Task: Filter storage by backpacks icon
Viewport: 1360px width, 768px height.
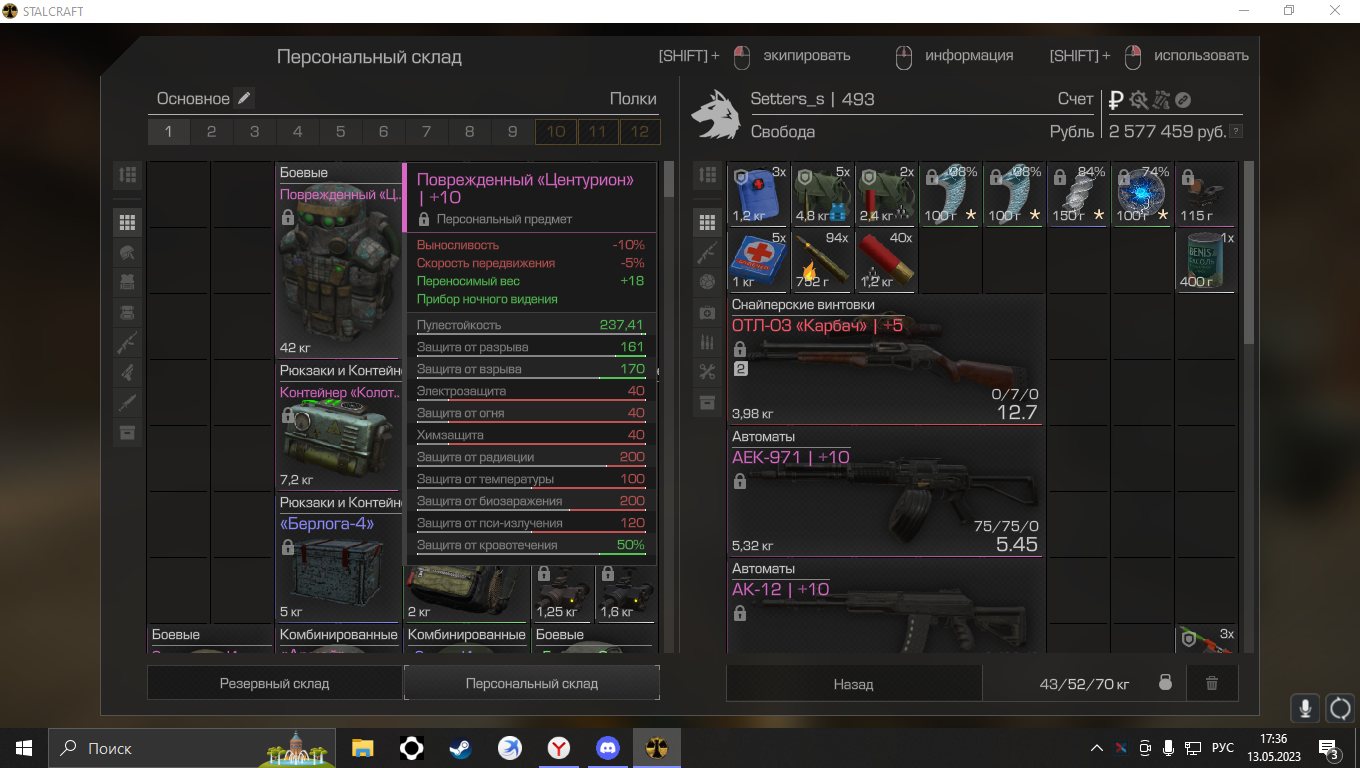Action: 127,312
